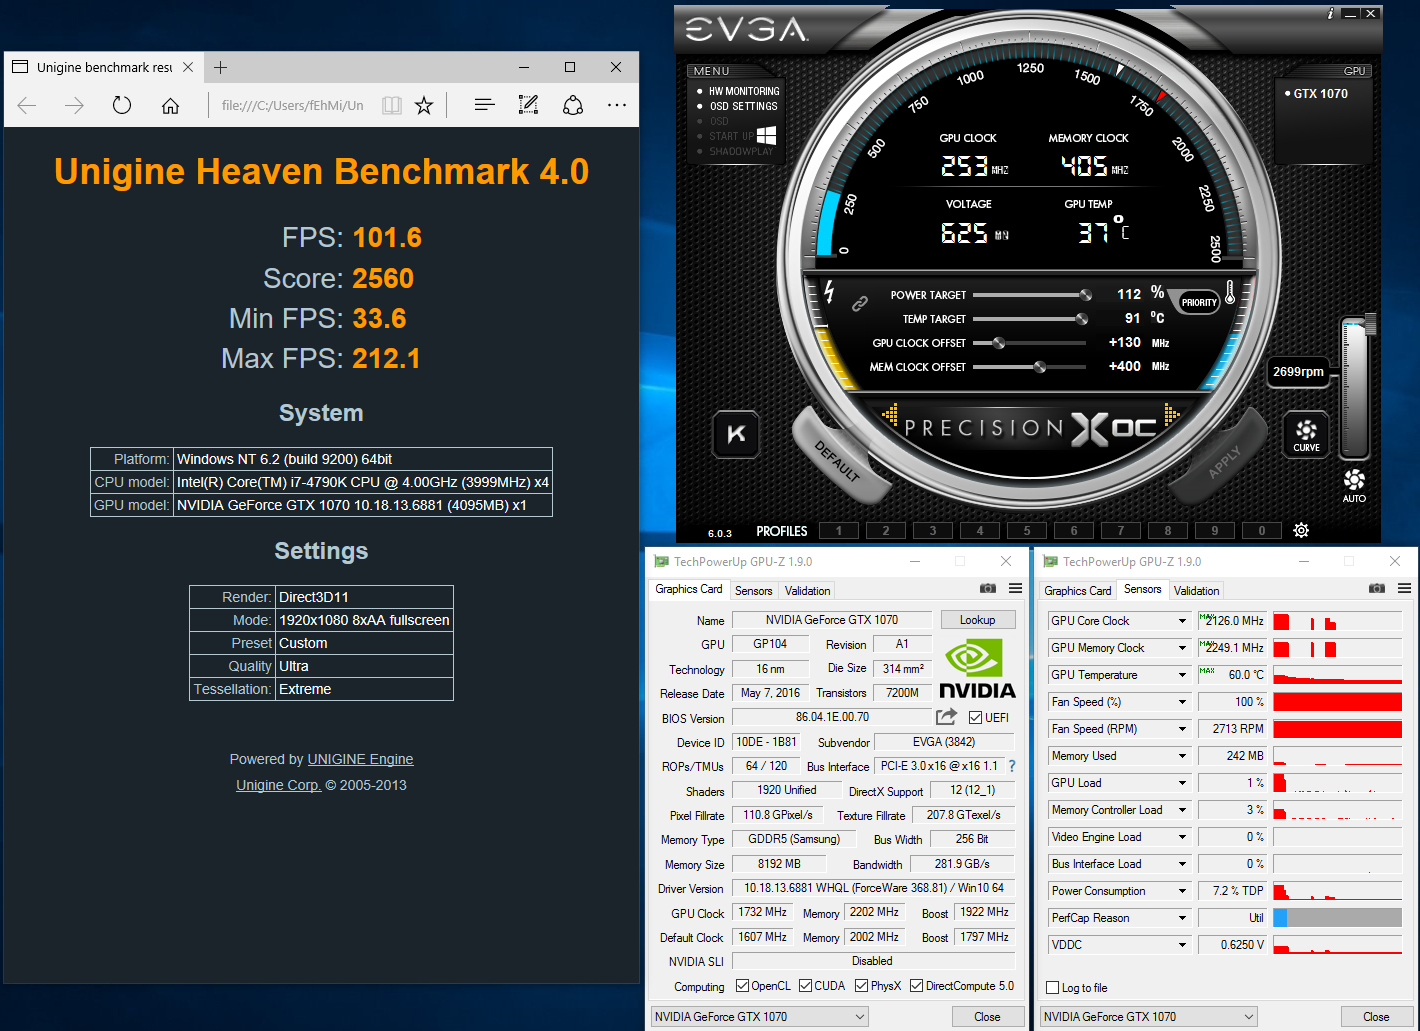Toggle the CUDA checkbox
The width and height of the screenshot is (1420, 1031).
(806, 986)
